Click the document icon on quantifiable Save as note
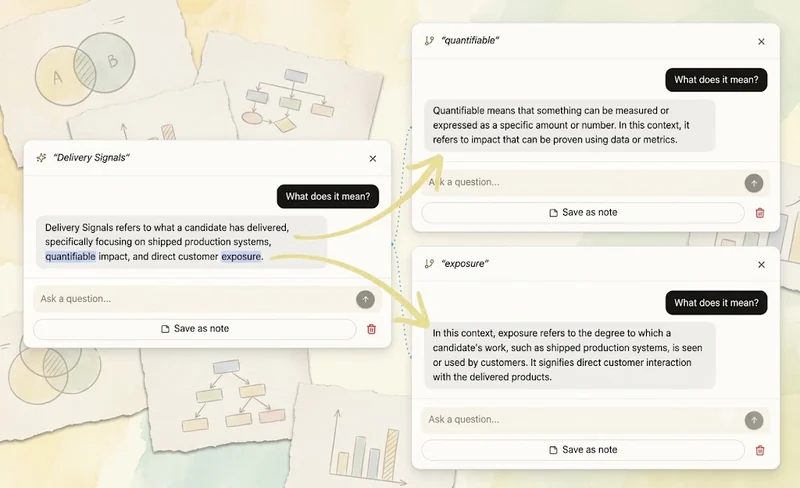Screen dimensions: 800x488 [x=554, y=213]
